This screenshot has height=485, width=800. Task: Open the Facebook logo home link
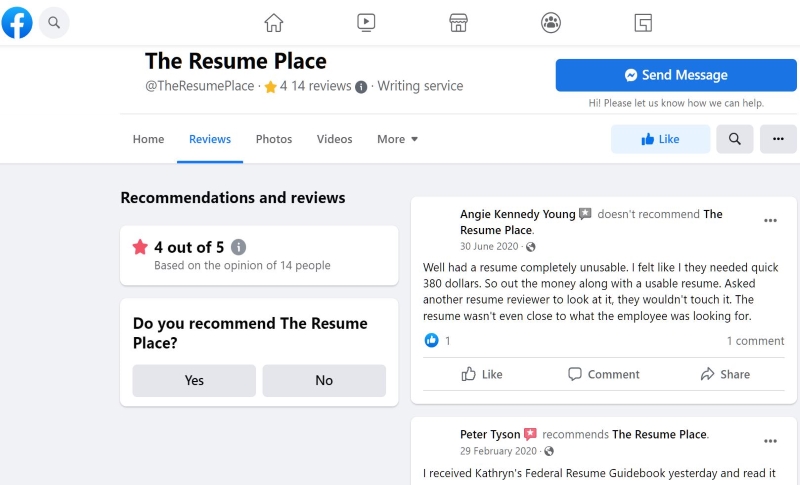coord(17,22)
